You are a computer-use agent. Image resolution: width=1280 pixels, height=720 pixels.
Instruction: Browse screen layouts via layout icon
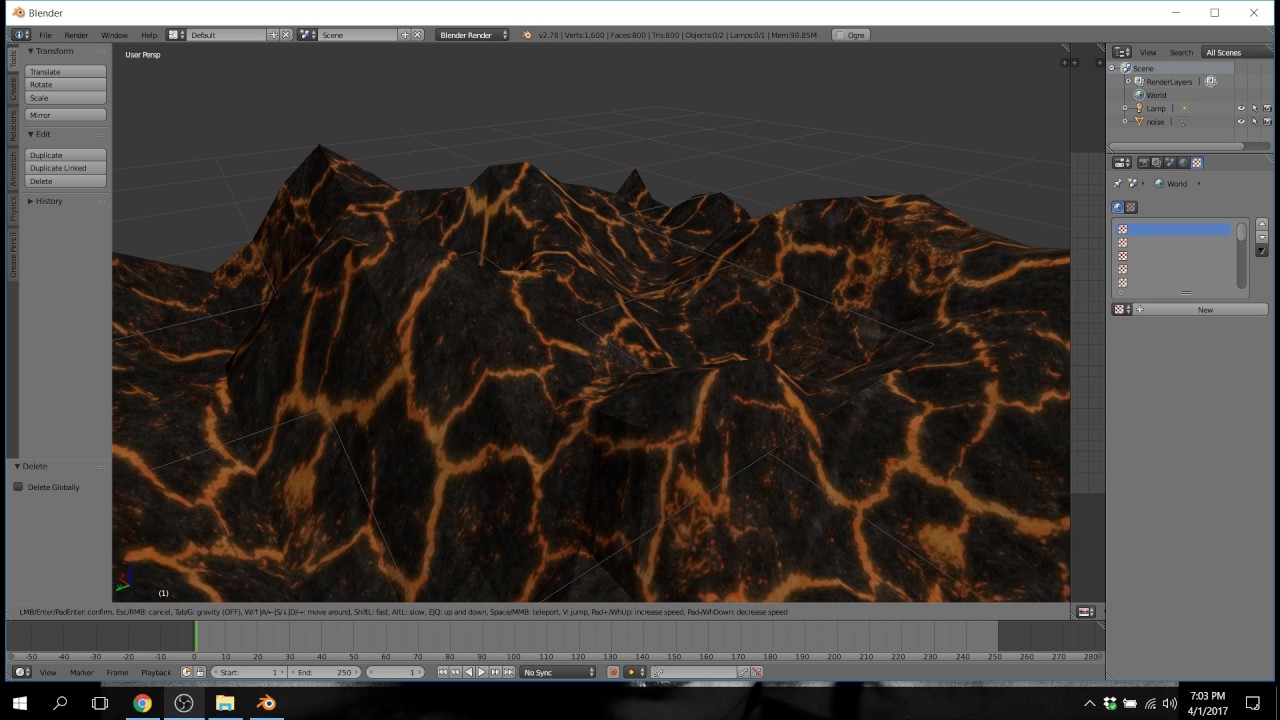[175, 35]
